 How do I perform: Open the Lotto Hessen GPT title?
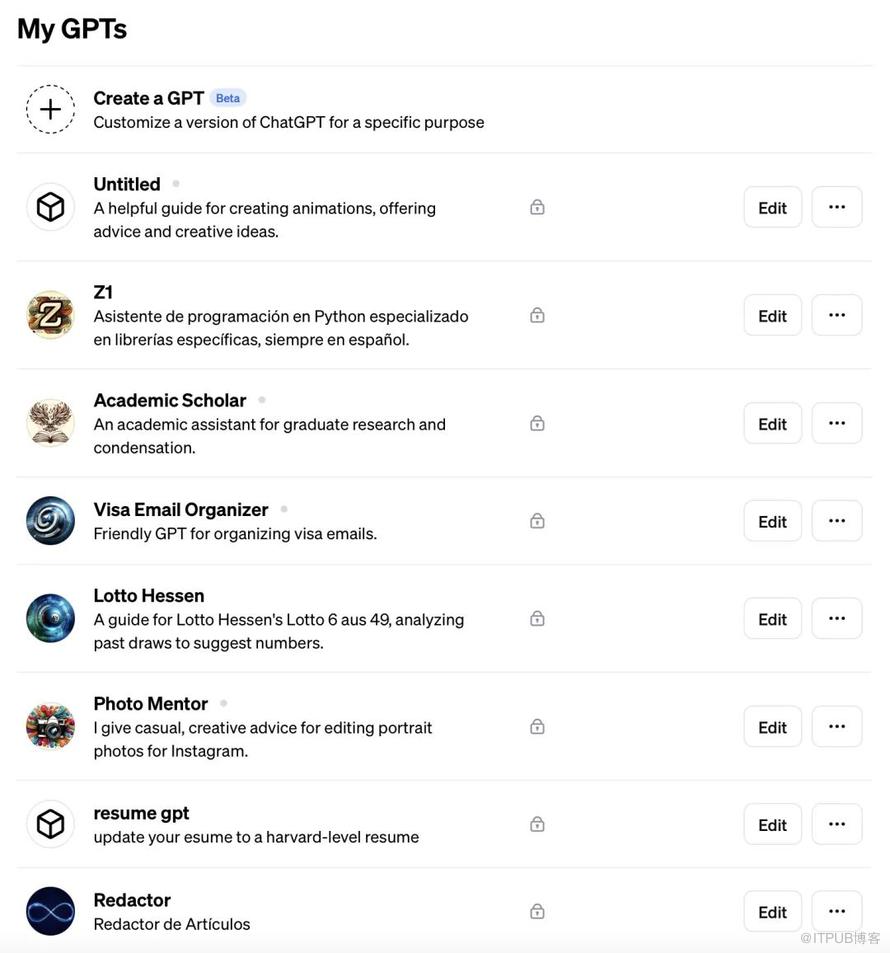tap(149, 596)
